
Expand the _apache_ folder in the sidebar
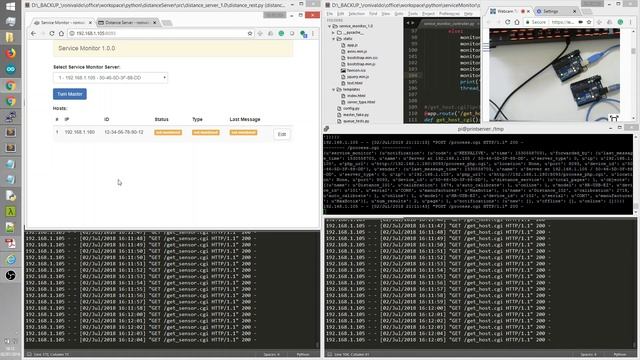(x=333, y=33)
